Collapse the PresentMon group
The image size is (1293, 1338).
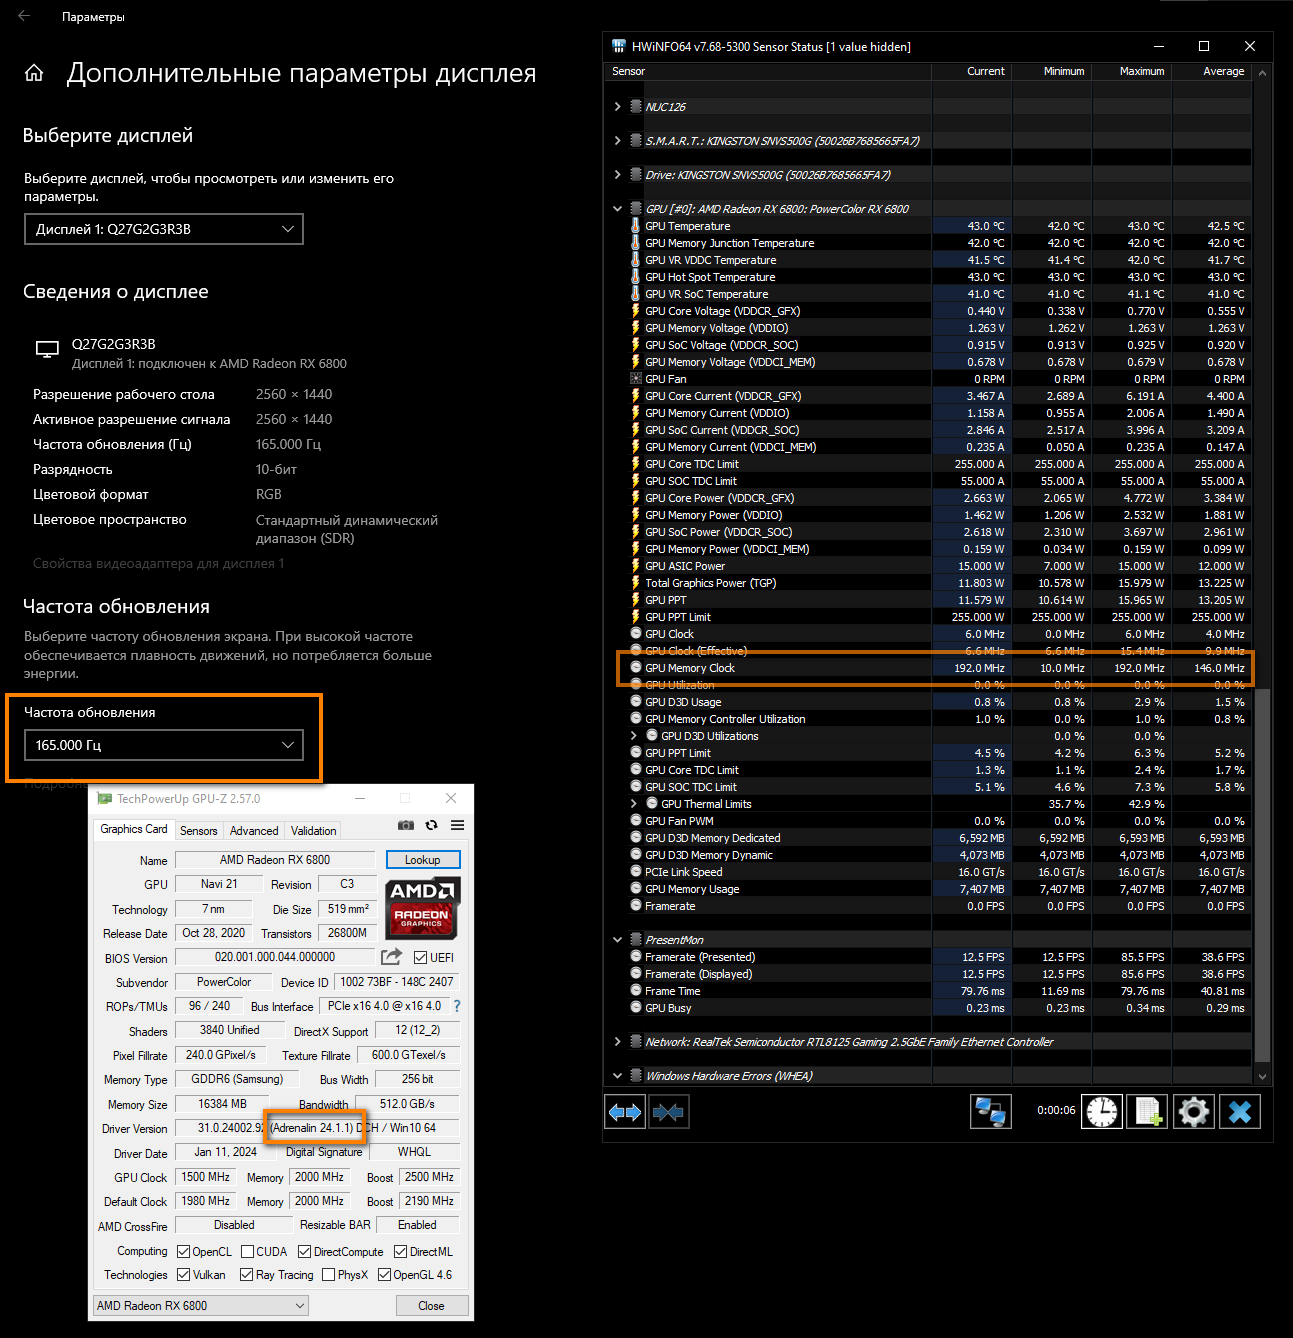point(618,940)
